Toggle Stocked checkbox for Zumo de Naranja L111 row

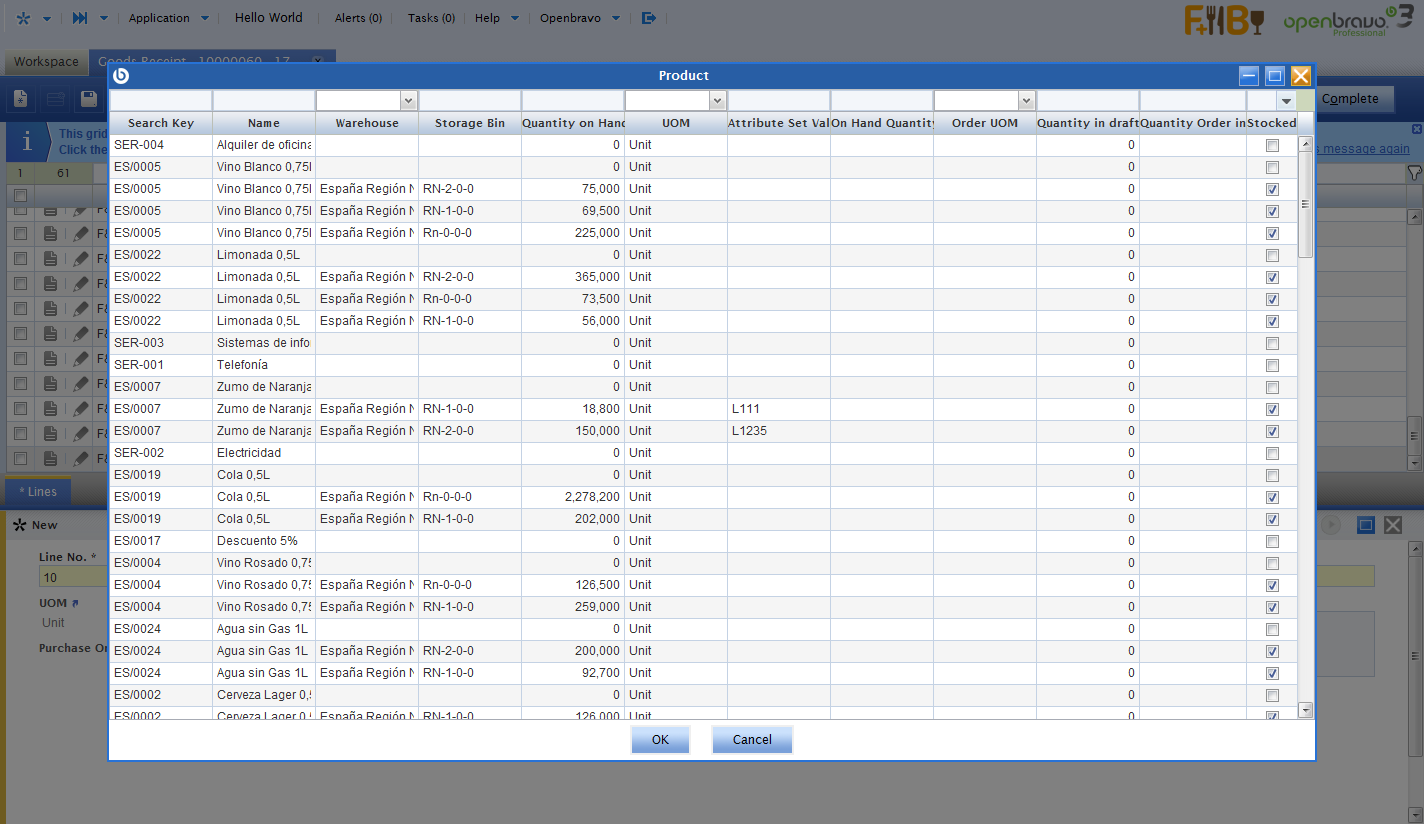[x=1272, y=409]
